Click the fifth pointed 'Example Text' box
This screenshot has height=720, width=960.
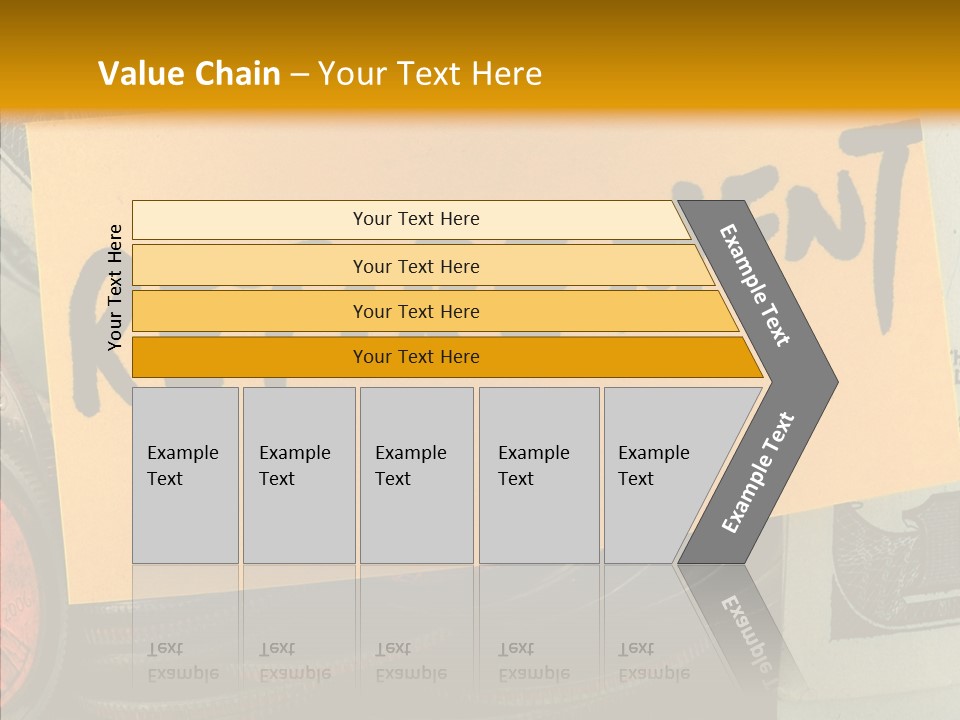(x=660, y=475)
